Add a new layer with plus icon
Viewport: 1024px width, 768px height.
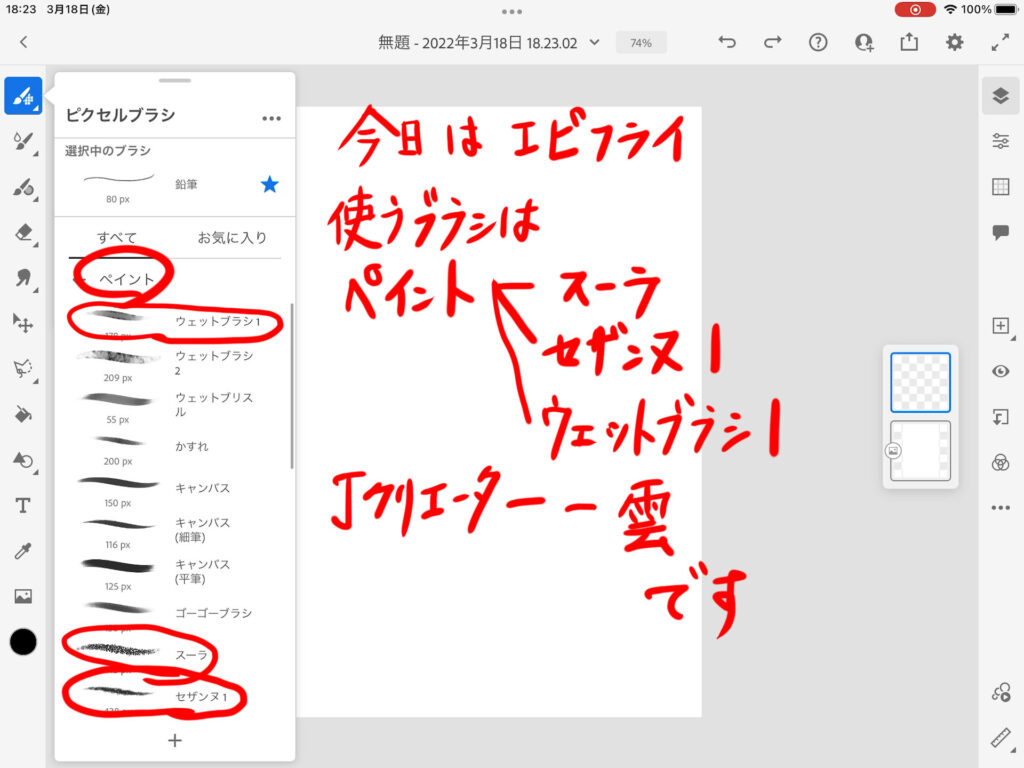point(1000,326)
